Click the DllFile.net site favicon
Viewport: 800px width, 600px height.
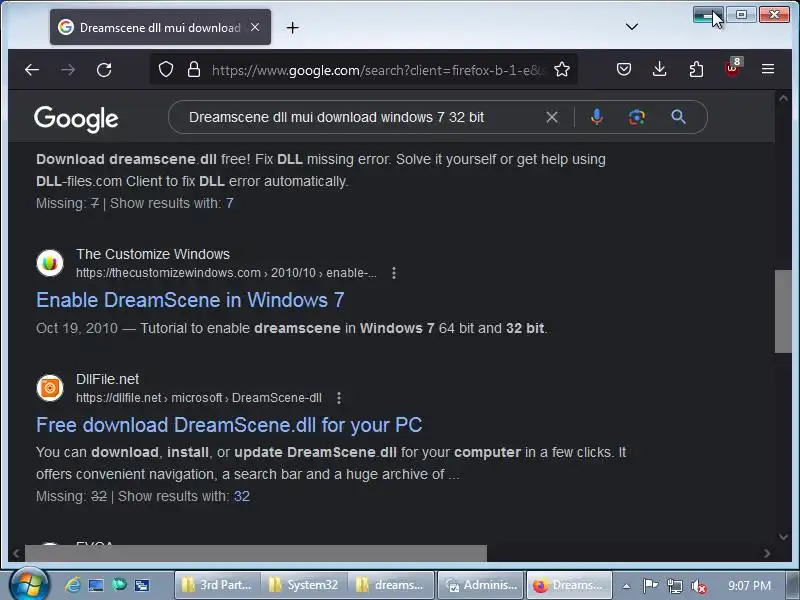50,388
